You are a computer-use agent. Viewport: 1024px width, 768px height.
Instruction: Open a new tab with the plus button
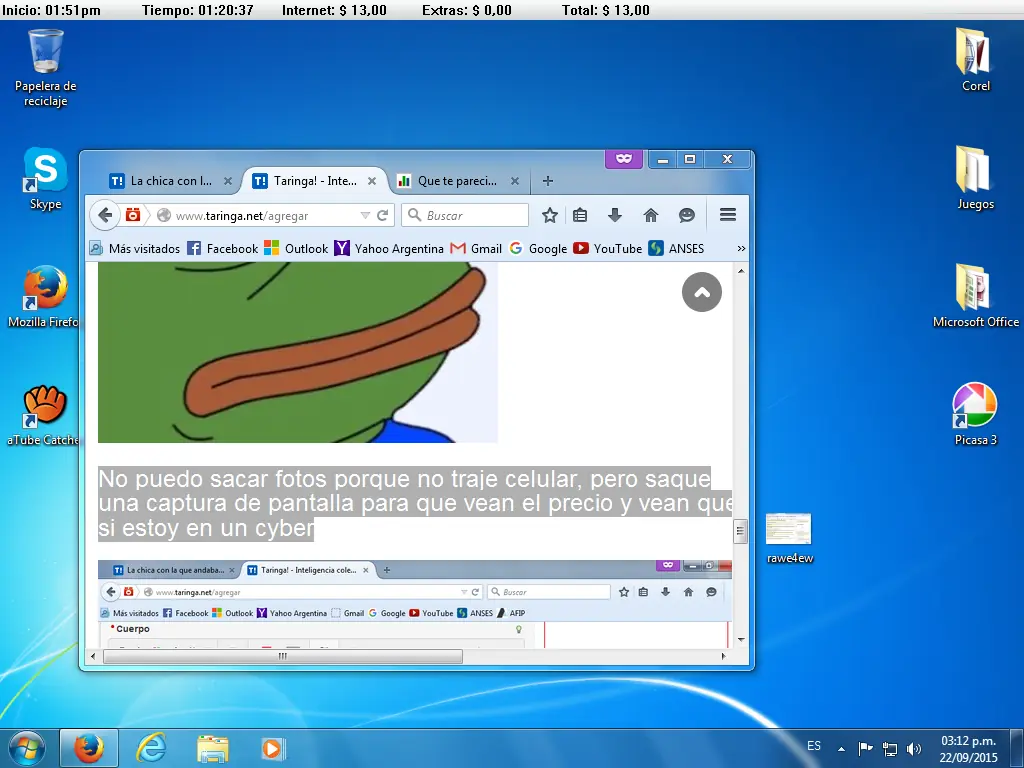tap(548, 181)
